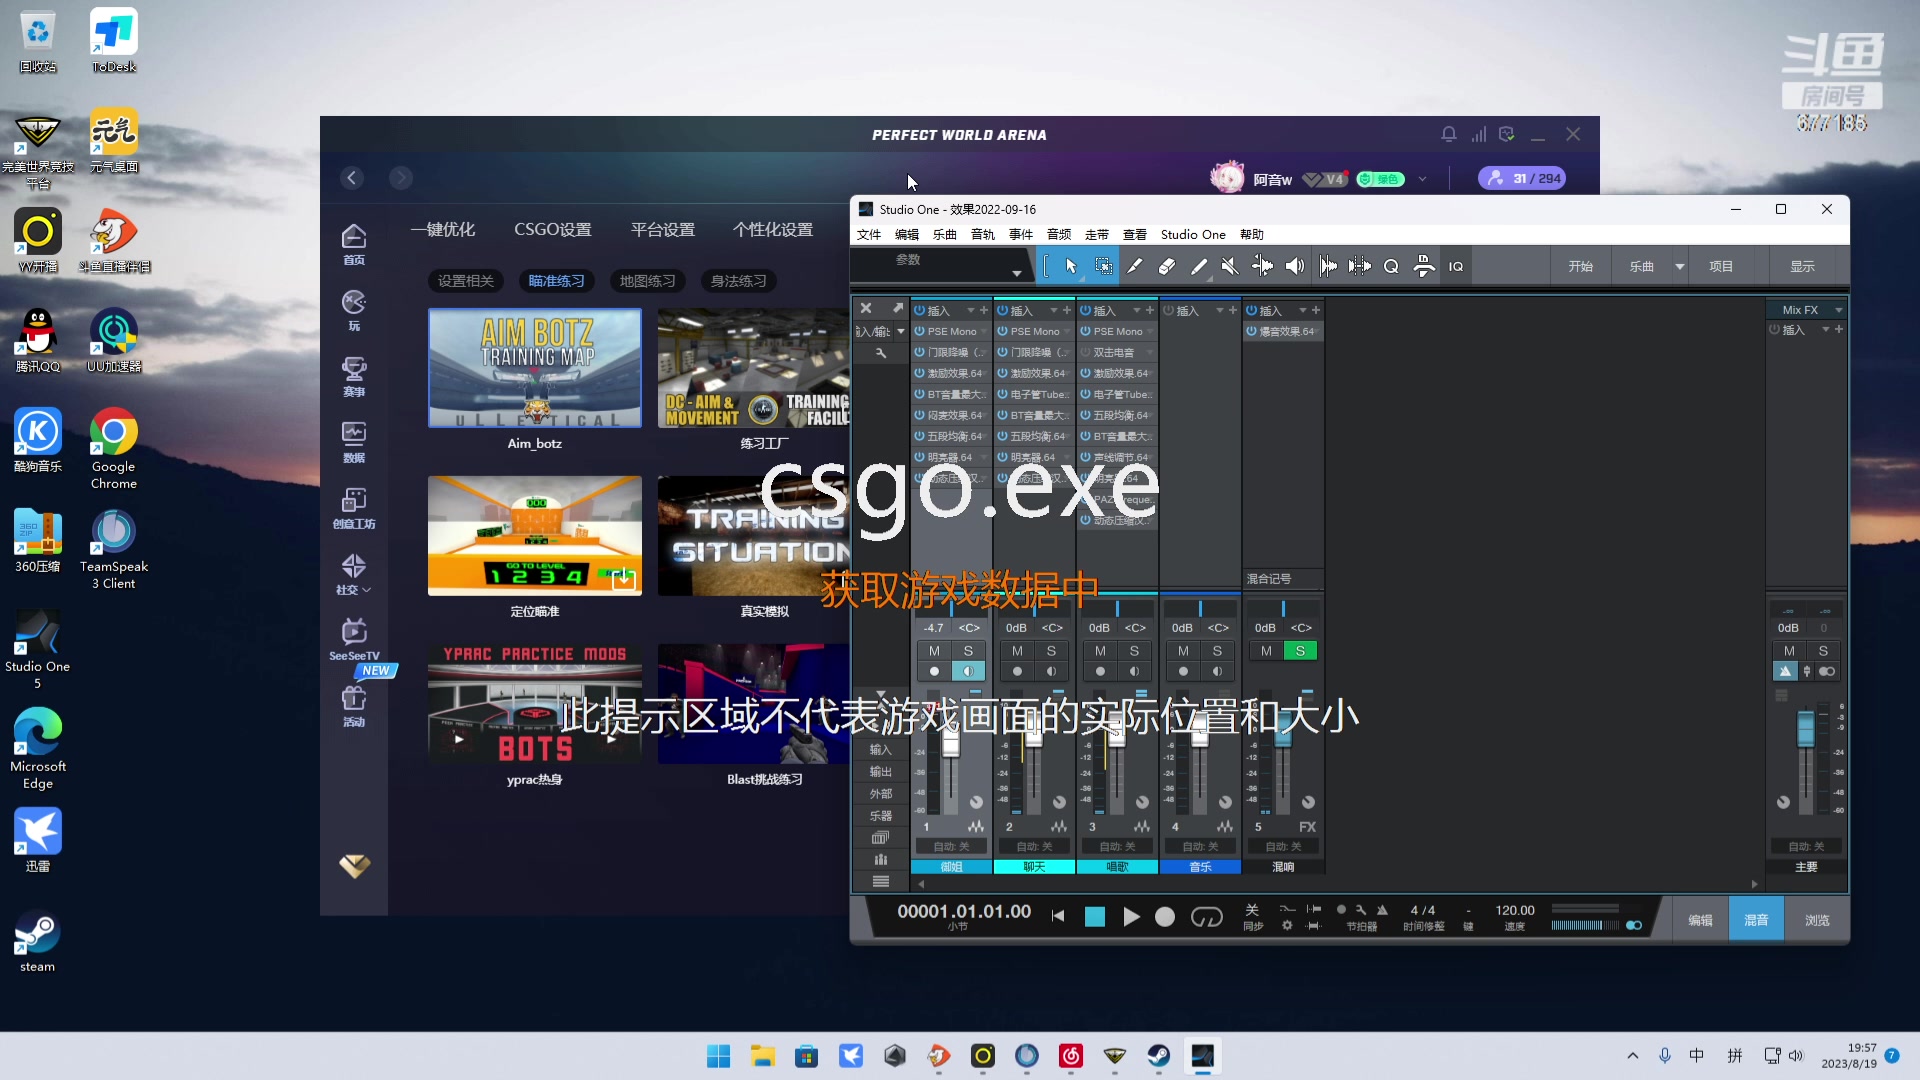This screenshot has width=1920, height=1080.
Task: Select the Range tool in Studio One
Action: tap(1103, 266)
